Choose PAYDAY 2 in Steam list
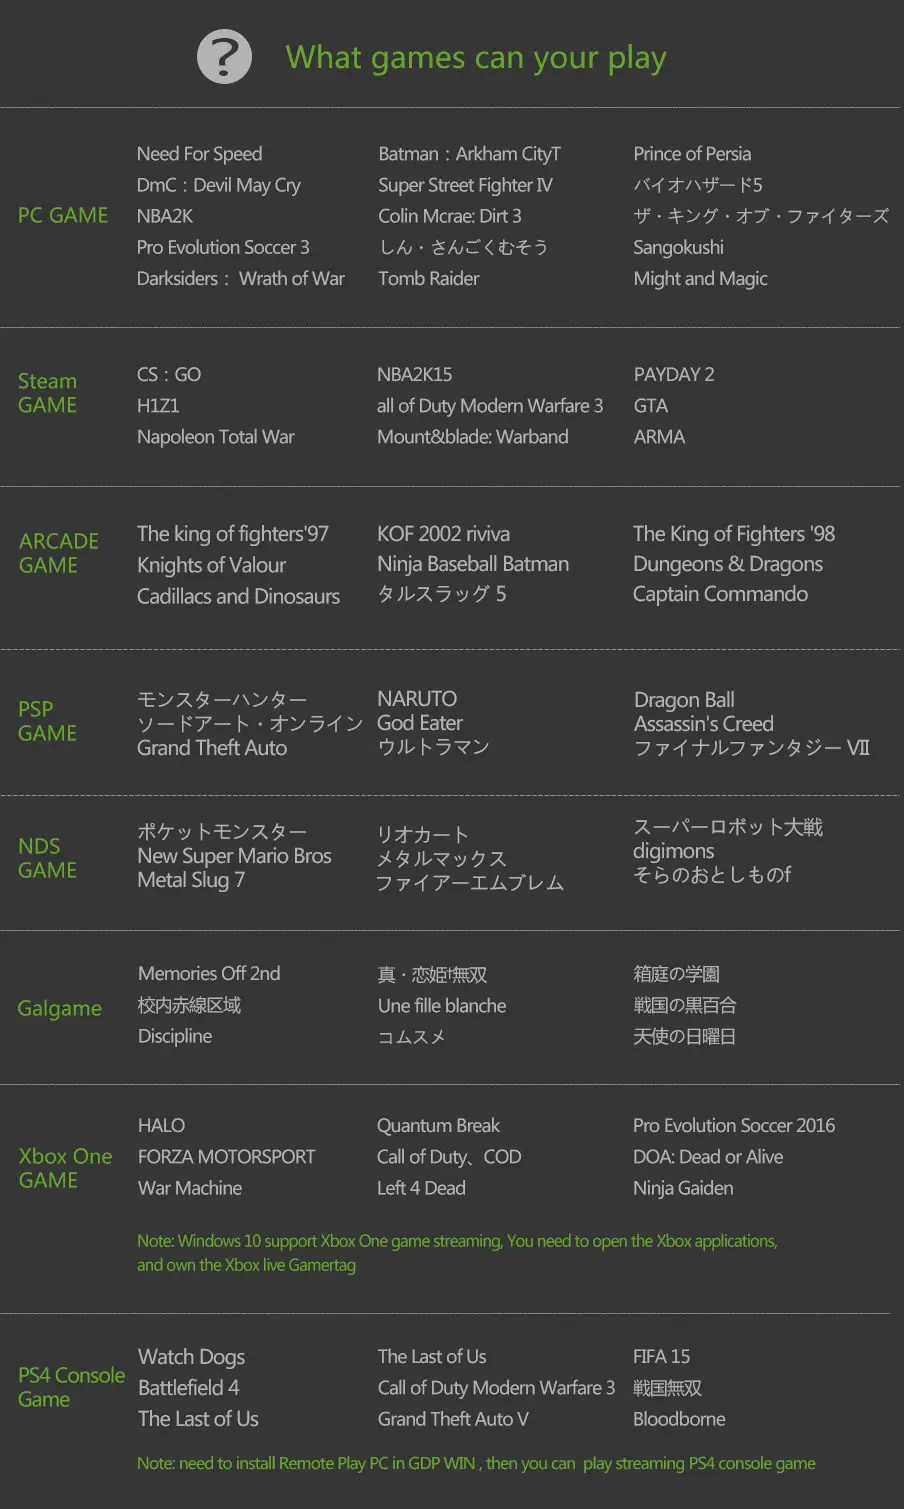This screenshot has width=904, height=1509. [674, 375]
